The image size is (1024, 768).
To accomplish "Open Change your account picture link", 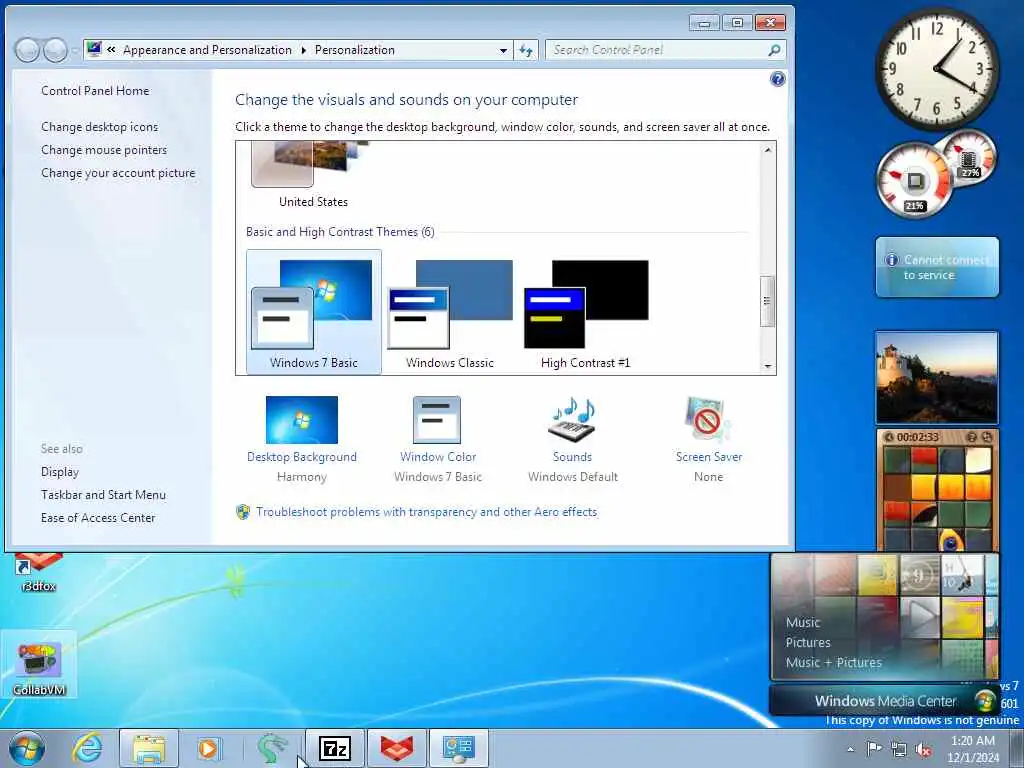I will coord(118,173).
